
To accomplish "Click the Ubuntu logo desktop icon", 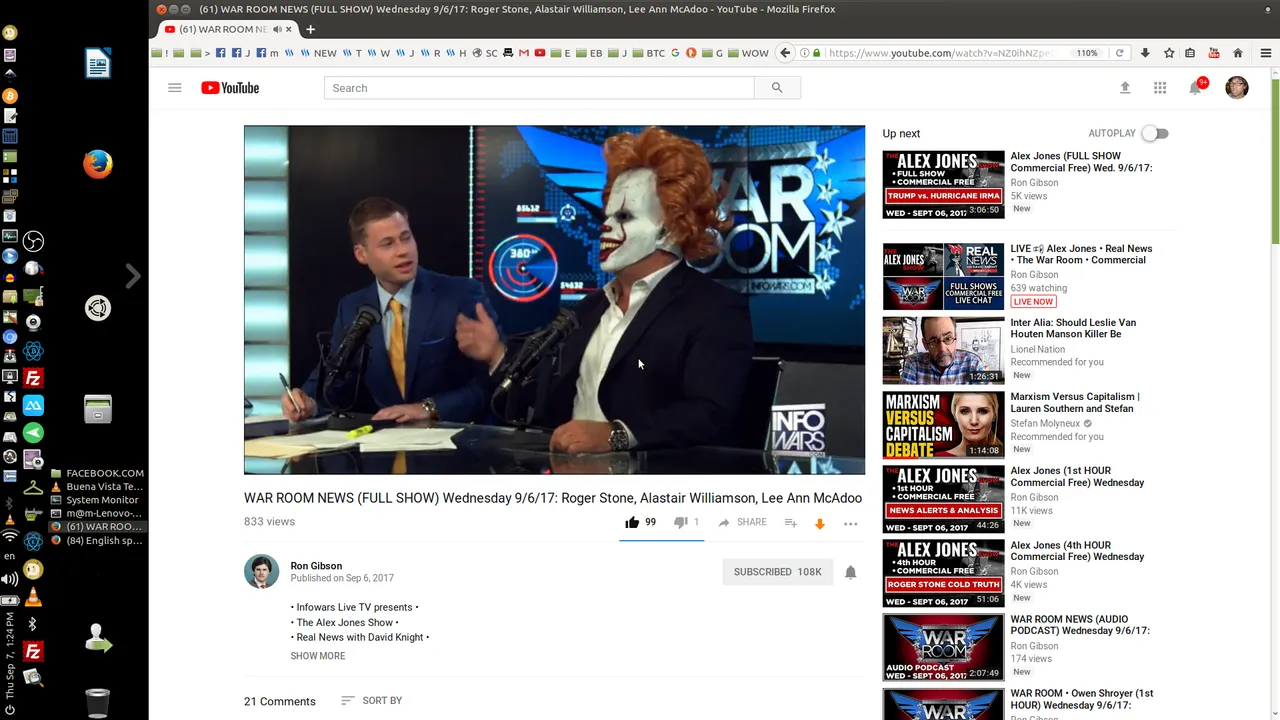I will [x=98, y=309].
